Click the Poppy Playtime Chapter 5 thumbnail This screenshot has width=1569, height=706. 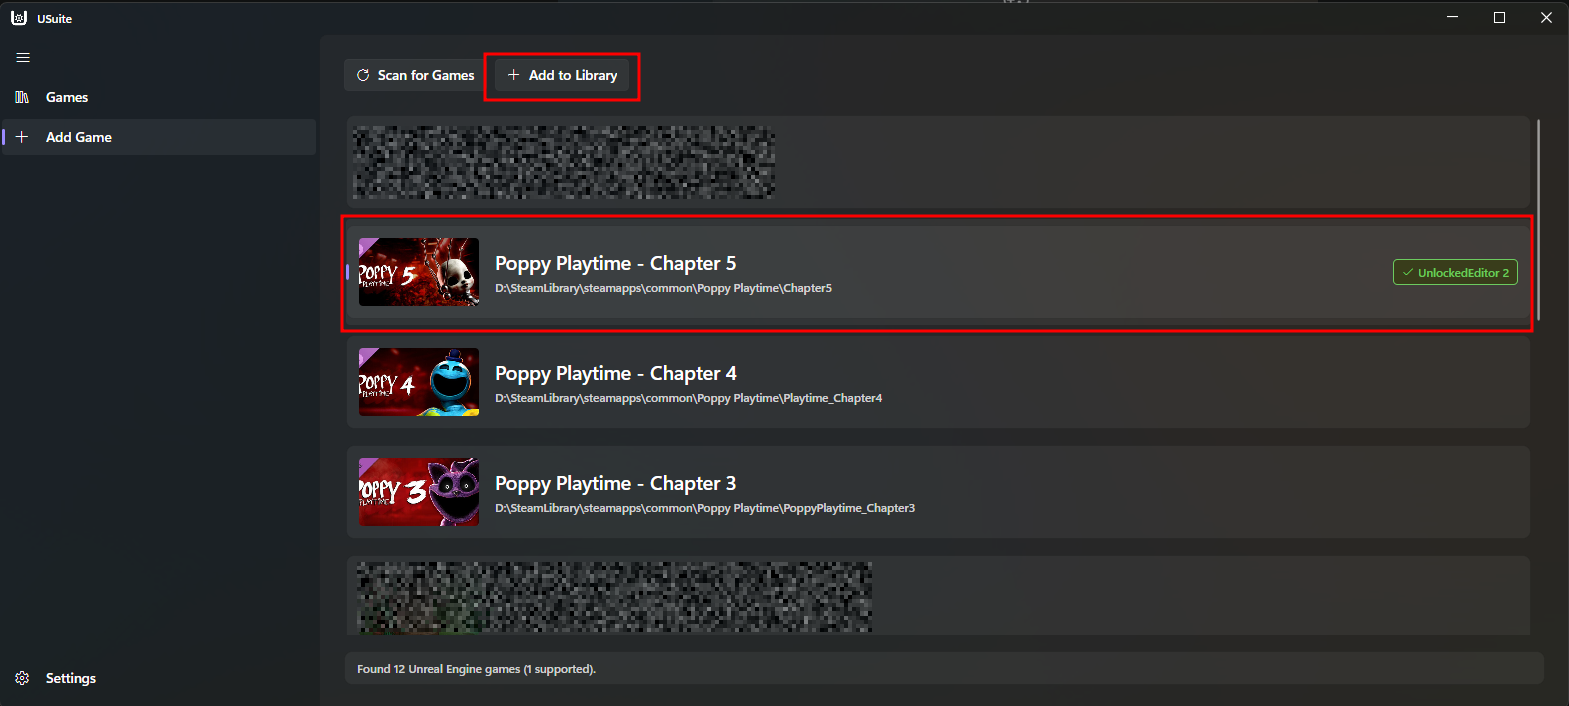coord(419,272)
